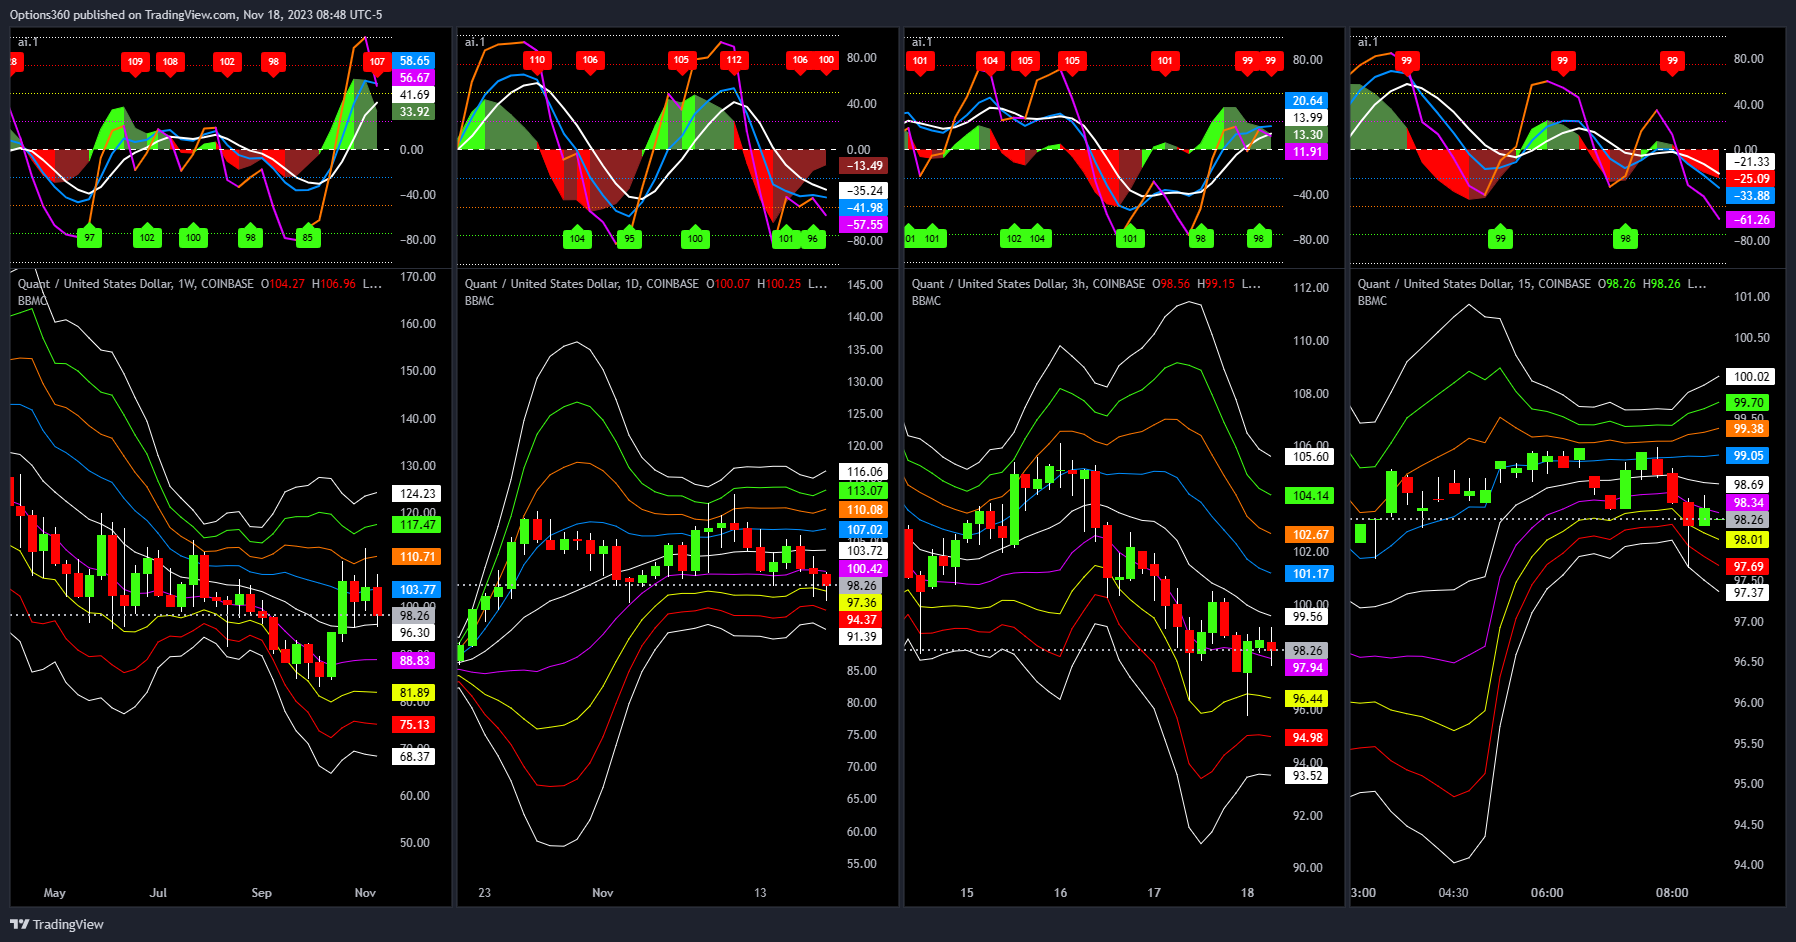Click the green 97 signal marker
This screenshot has height=942, width=1796.
(x=90, y=237)
